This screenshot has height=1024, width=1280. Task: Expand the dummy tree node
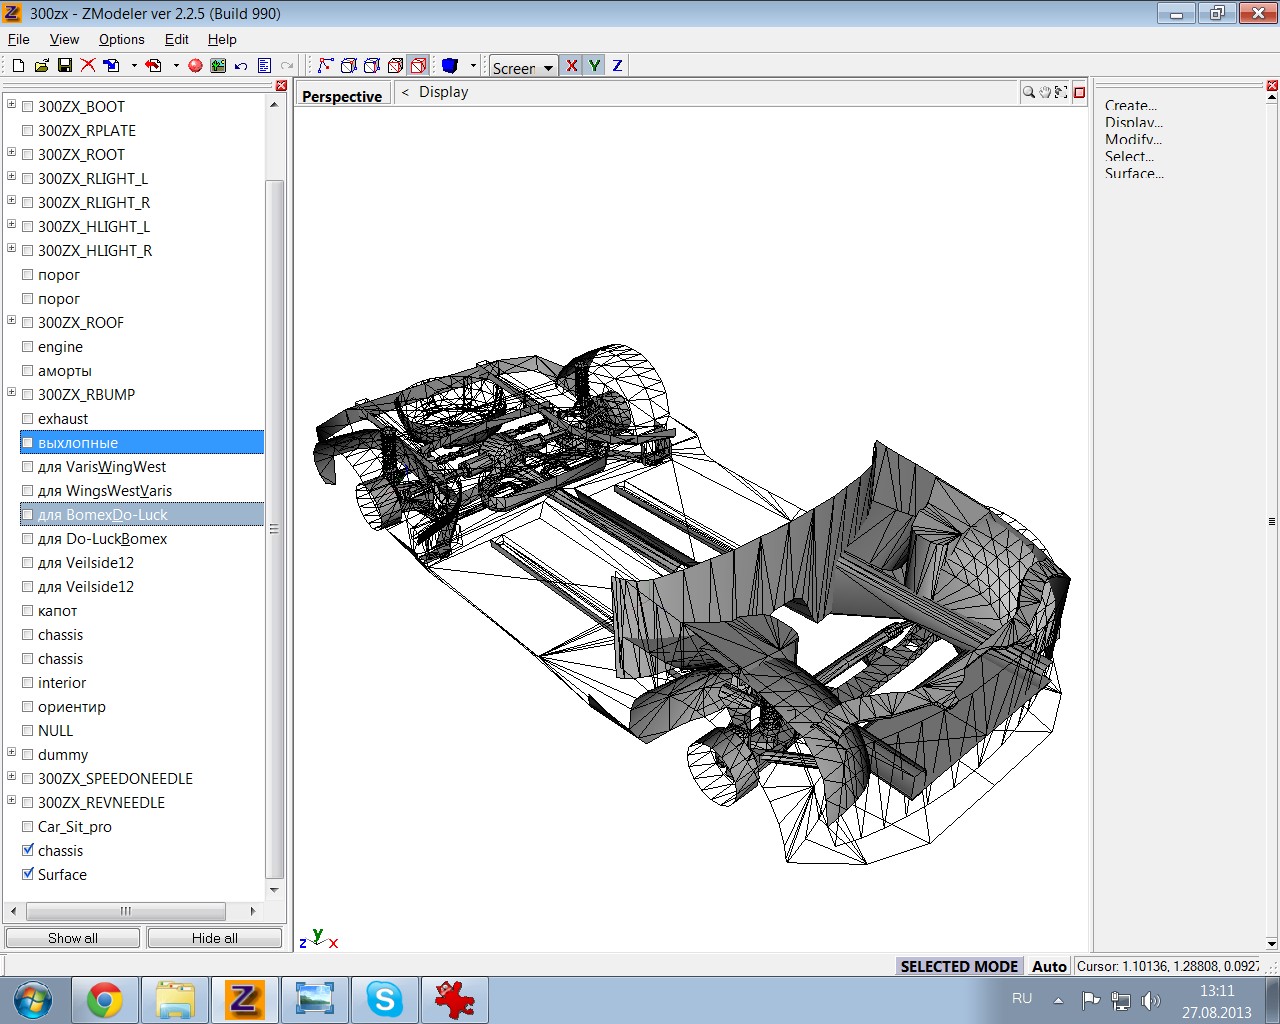coord(11,752)
